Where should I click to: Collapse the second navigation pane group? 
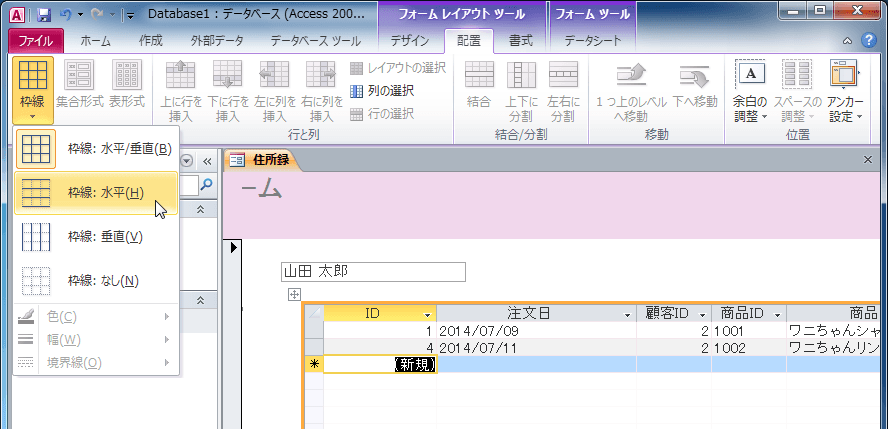199,300
